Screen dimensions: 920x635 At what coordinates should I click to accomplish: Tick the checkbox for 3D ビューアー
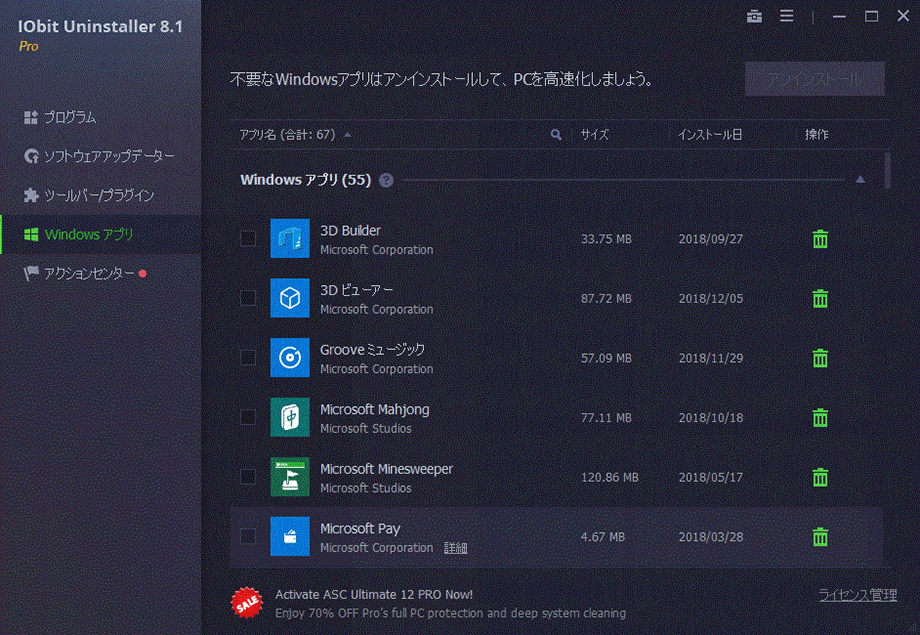pos(248,298)
